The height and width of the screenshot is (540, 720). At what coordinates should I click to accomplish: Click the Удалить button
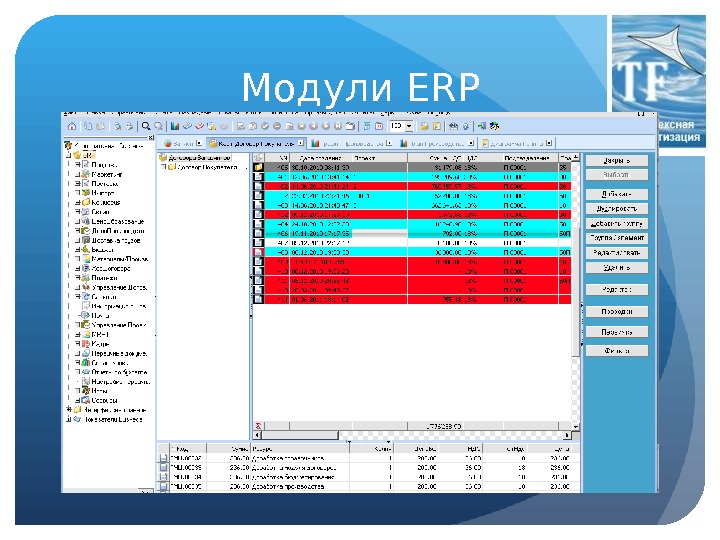pyautogui.click(x=617, y=268)
